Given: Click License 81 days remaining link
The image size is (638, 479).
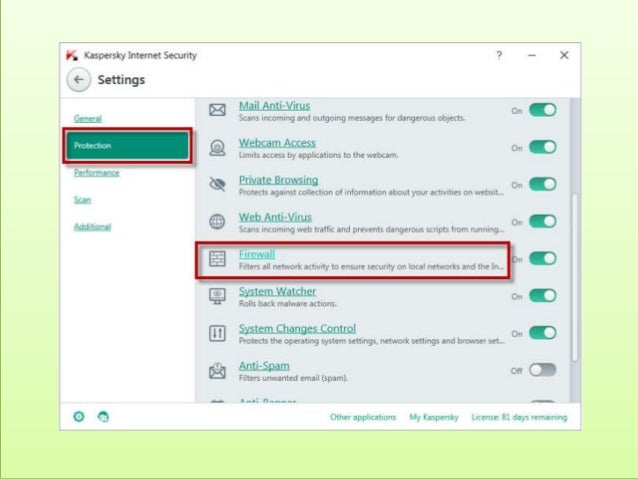Looking at the screenshot, I should coord(519,417).
